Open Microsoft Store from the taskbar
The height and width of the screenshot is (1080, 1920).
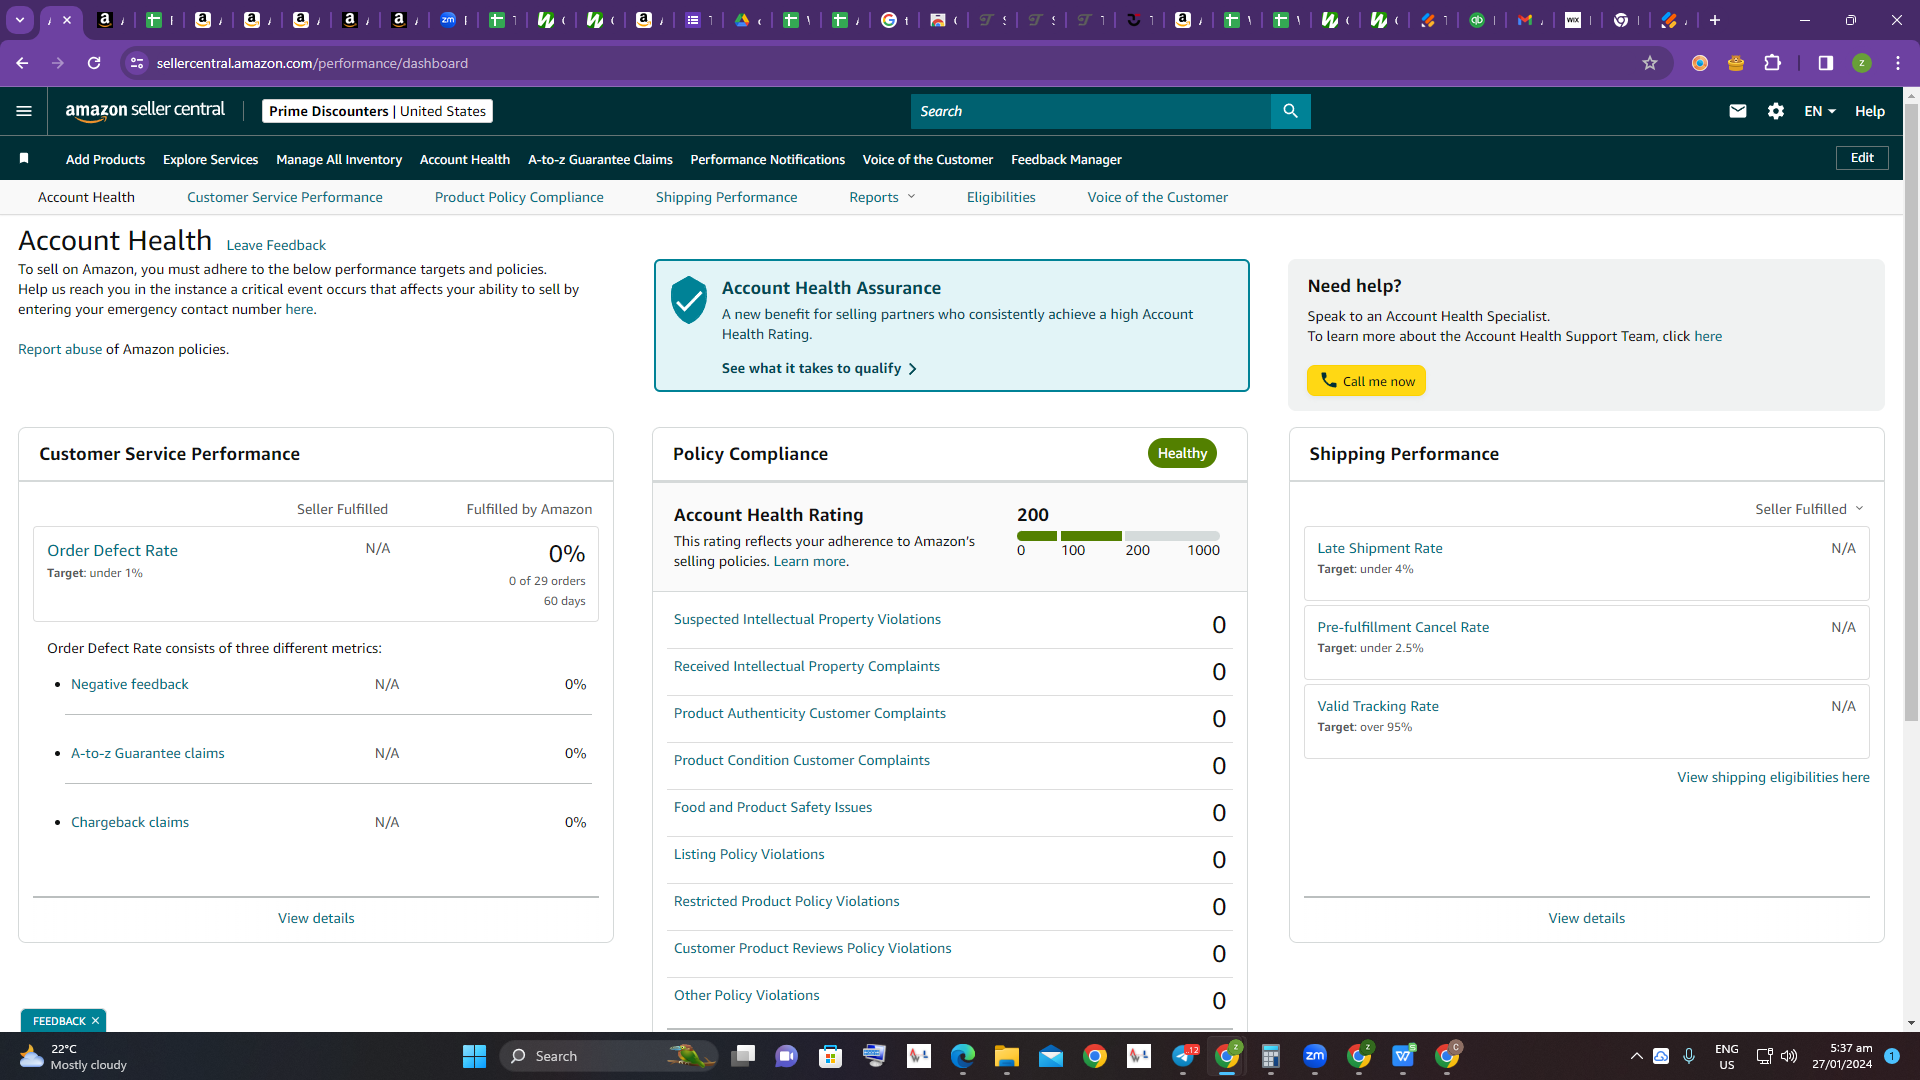click(830, 1056)
